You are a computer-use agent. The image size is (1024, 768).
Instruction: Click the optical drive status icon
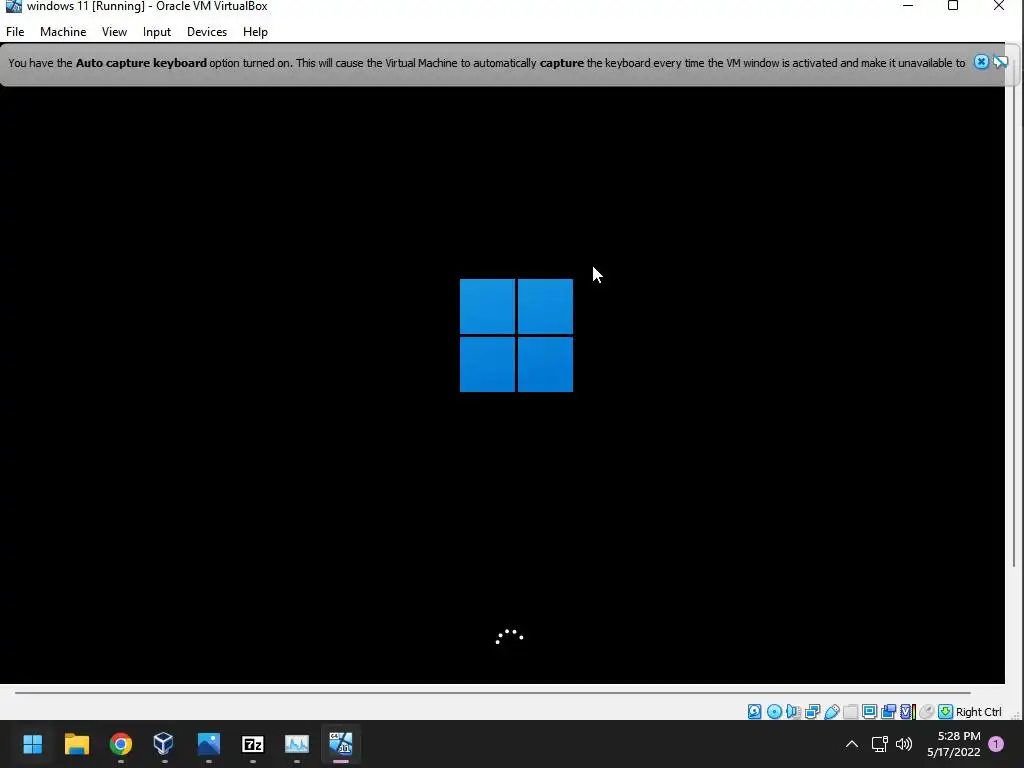click(x=775, y=712)
